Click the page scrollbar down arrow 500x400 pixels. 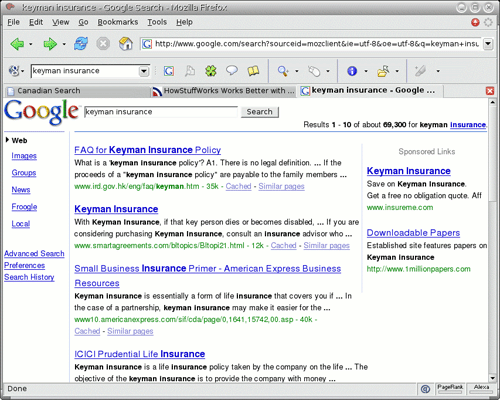tap(492, 378)
